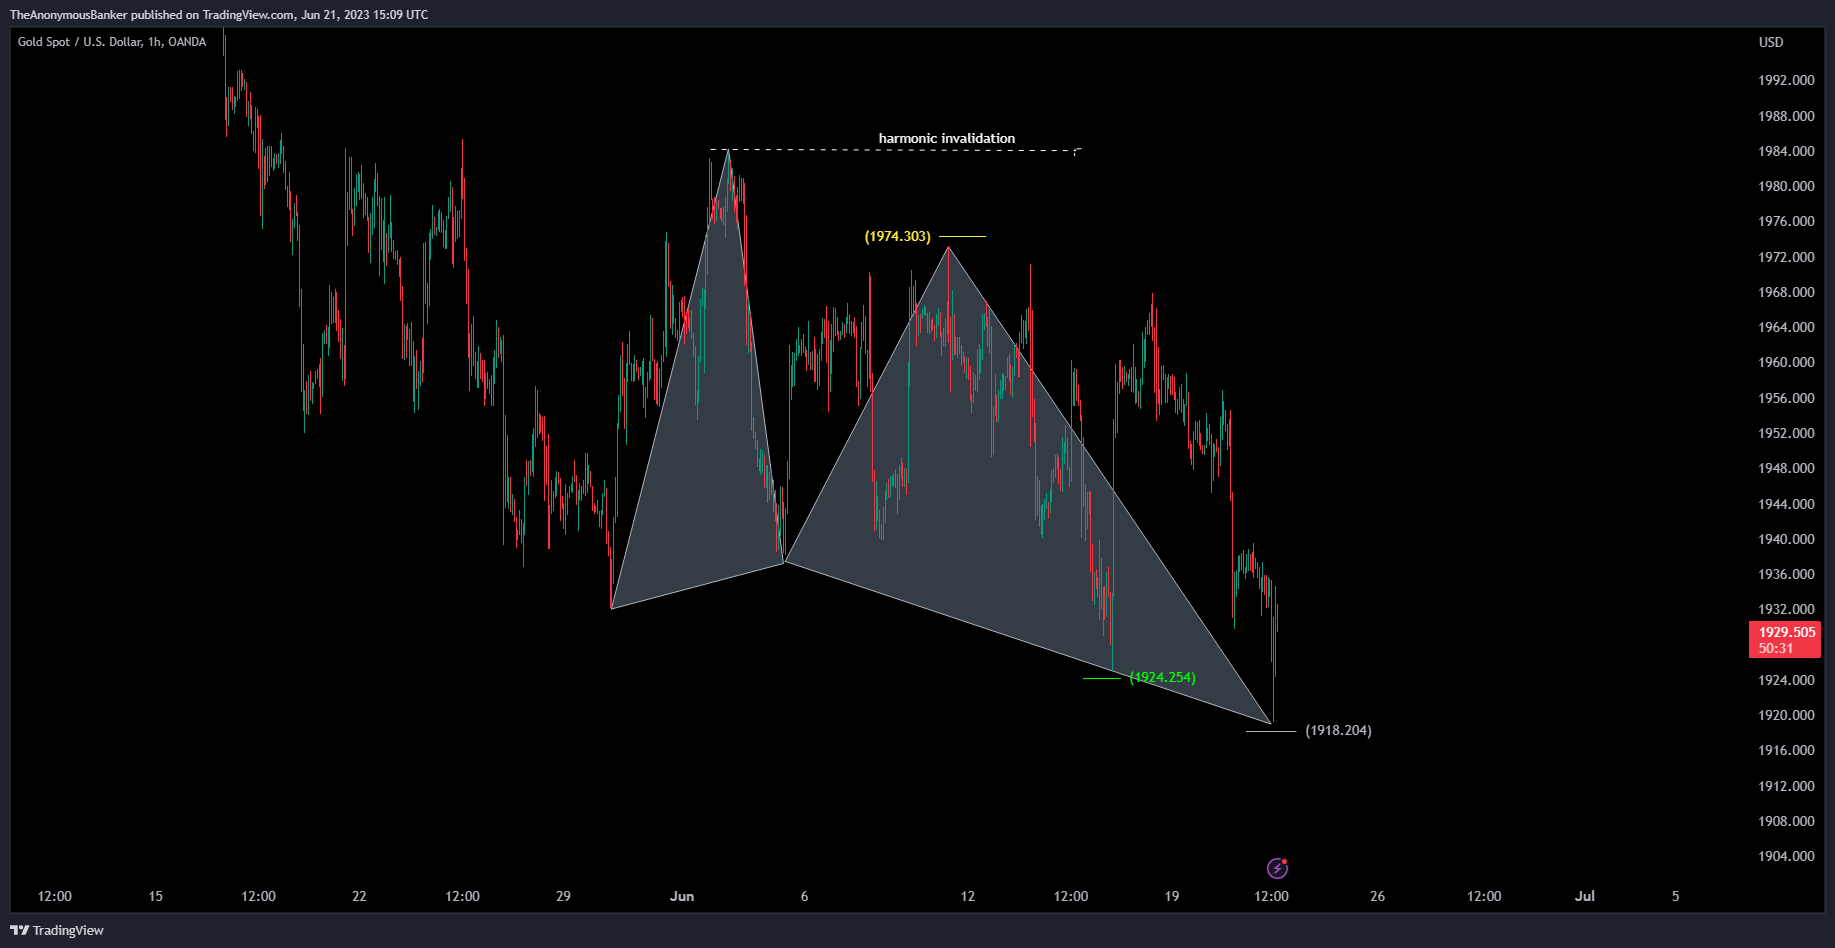Click the 1992.000 price axis value

click(1786, 80)
